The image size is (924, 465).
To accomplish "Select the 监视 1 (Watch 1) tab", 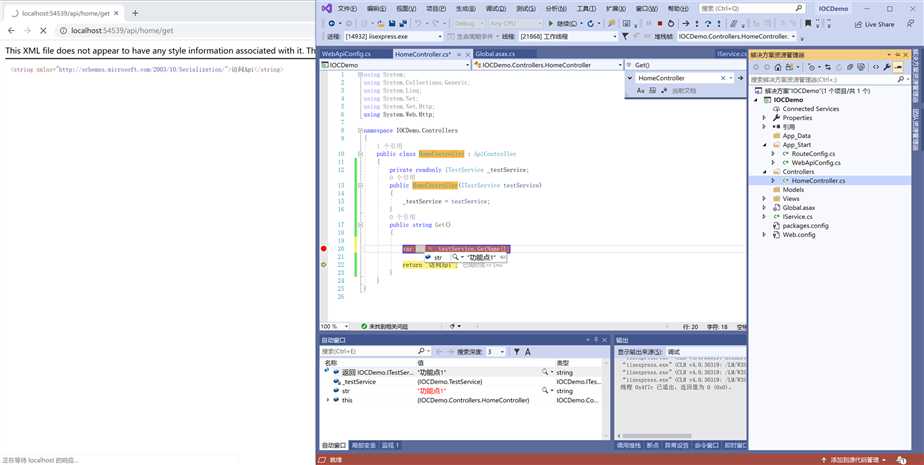I will tap(390, 446).
